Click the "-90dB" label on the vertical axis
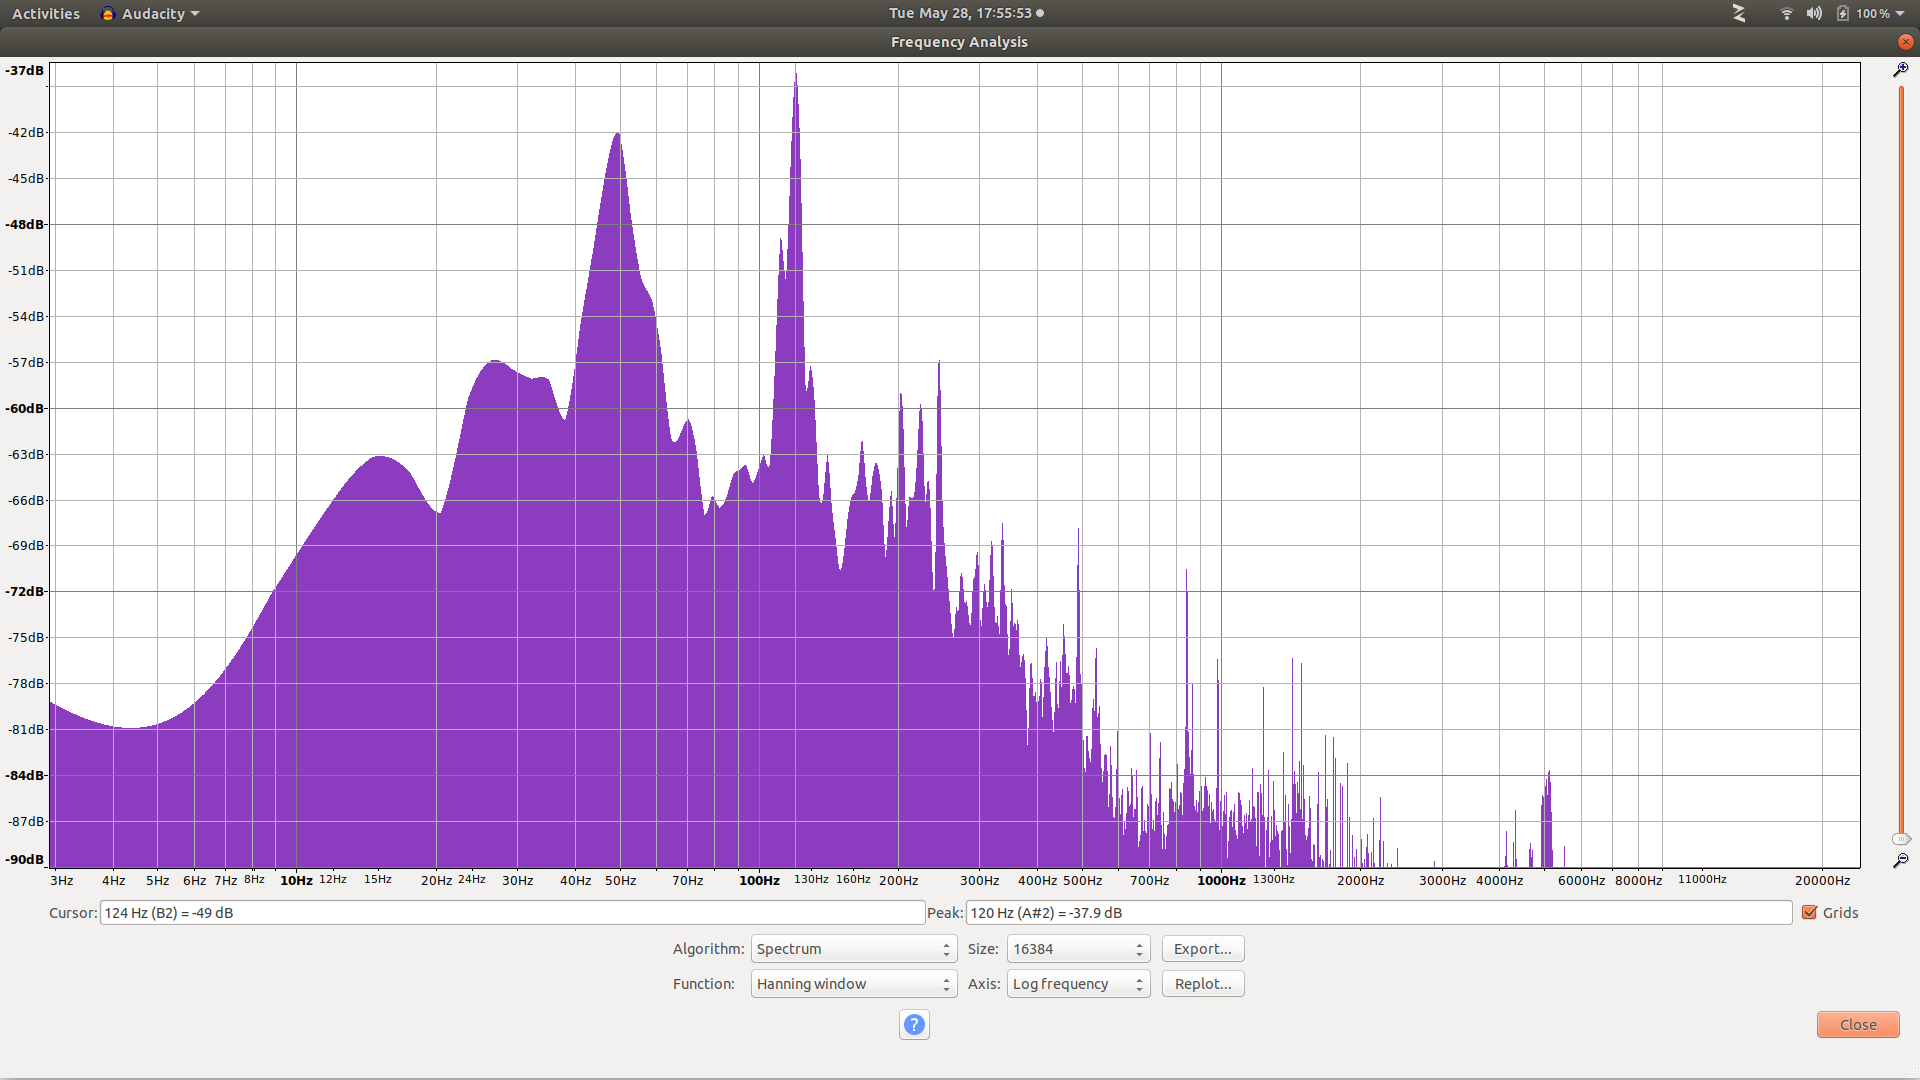 25,859
